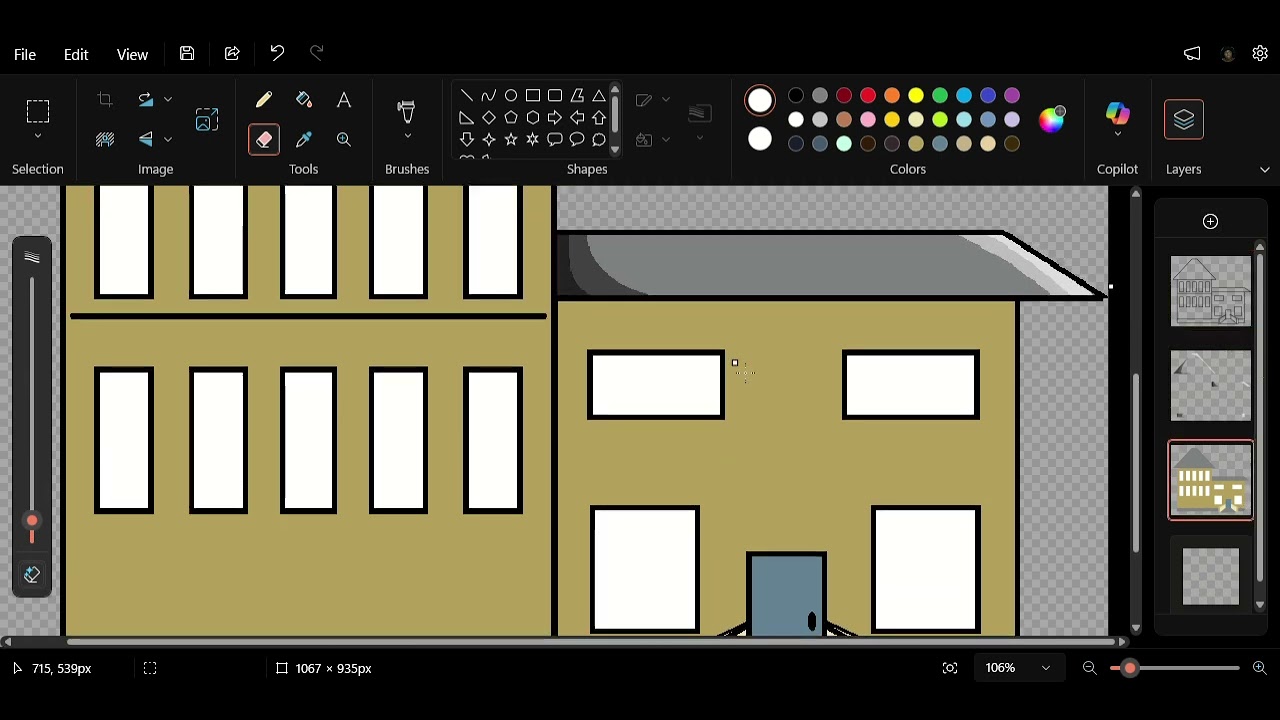Click the zoom out minus icon
Screen dimensions: 1280x720
coord(1090,668)
